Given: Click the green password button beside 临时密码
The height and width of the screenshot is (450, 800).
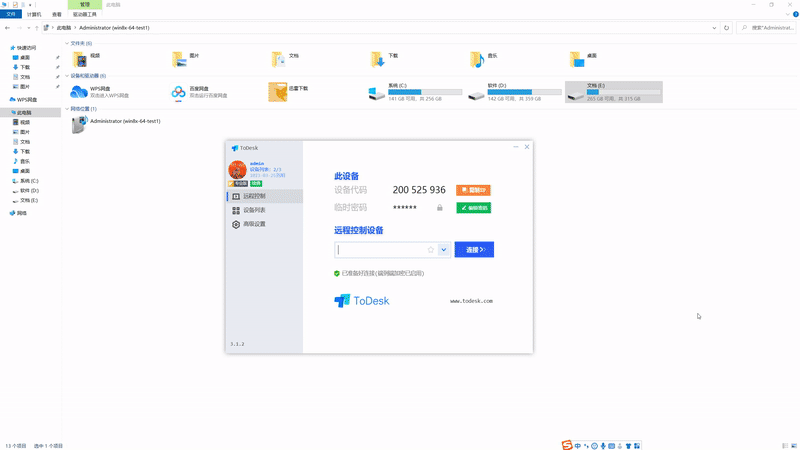Looking at the screenshot, I should 473,208.
